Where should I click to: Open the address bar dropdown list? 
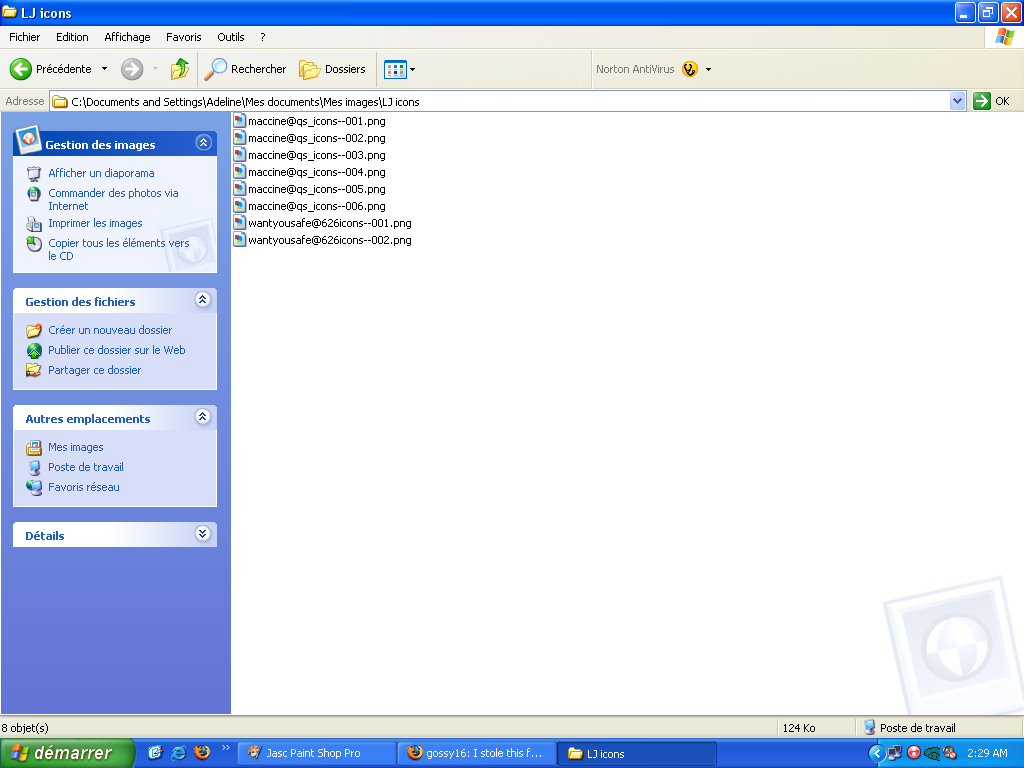[x=957, y=101]
